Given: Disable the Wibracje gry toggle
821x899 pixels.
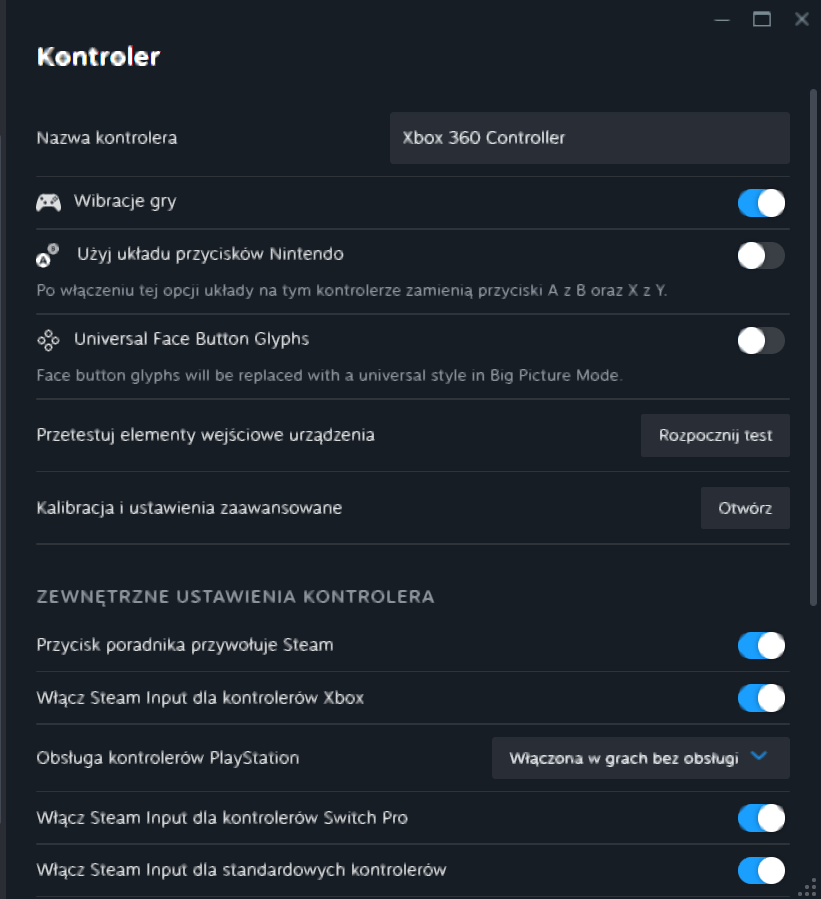Looking at the screenshot, I should point(761,203).
